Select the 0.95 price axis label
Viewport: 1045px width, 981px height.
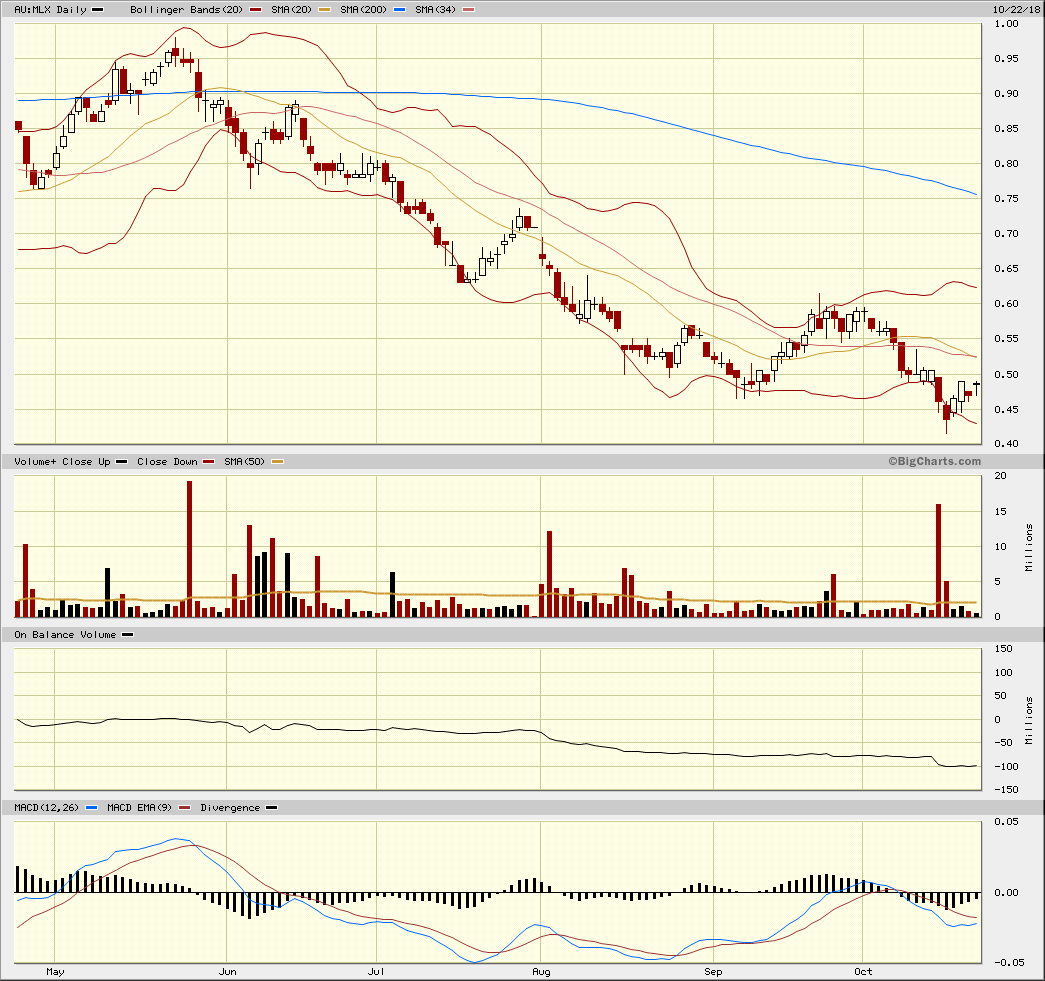pos(1006,59)
